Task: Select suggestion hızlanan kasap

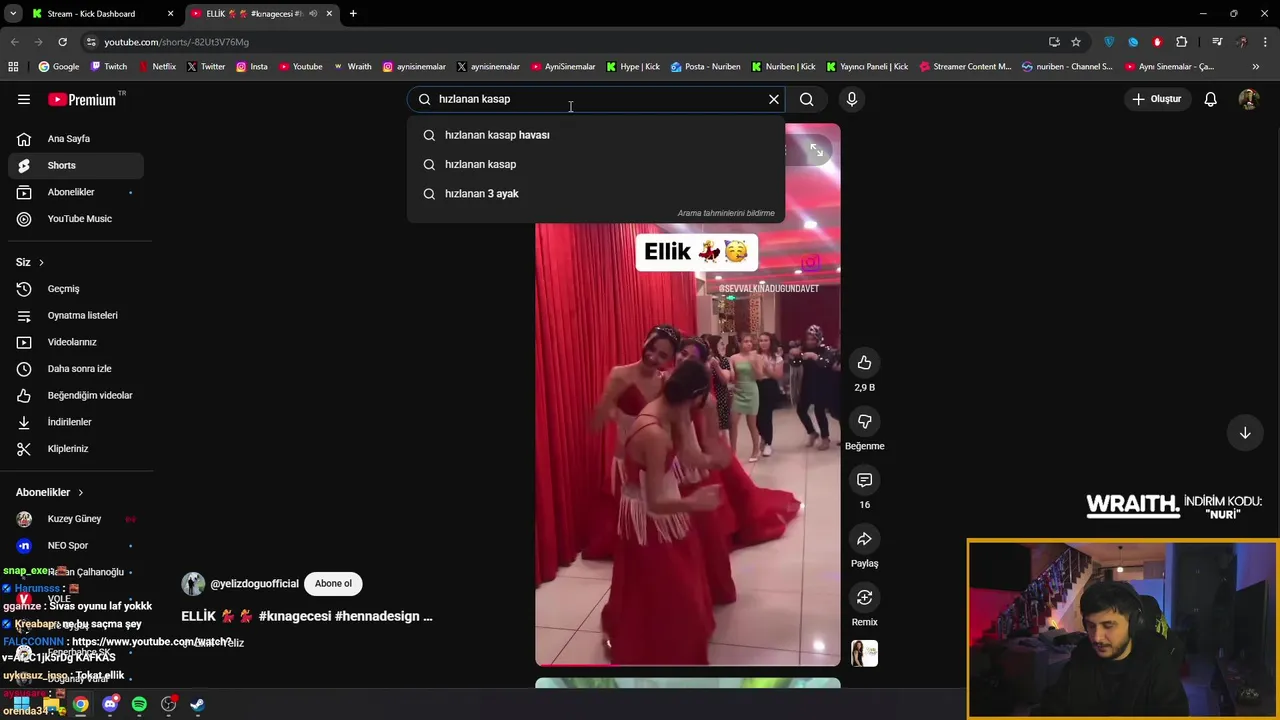Action: [596, 164]
